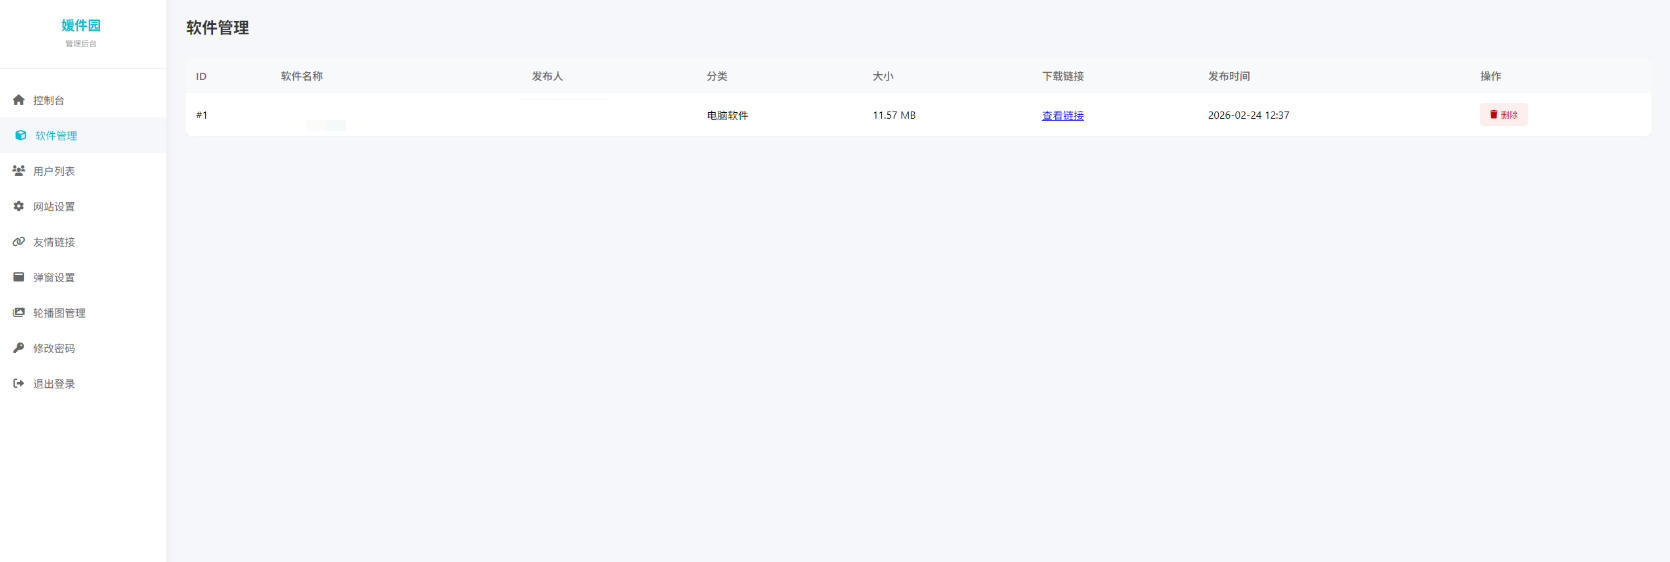Click the 软件名称 column header

click(301, 77)
